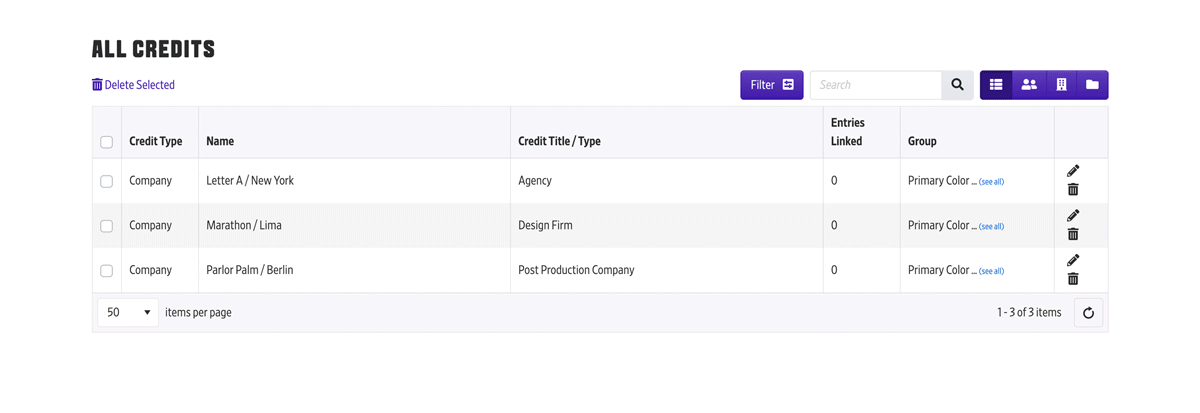The height and width of the screenshot is (413, 1200).
Task: Focus the Search input field
Action: 875,85
